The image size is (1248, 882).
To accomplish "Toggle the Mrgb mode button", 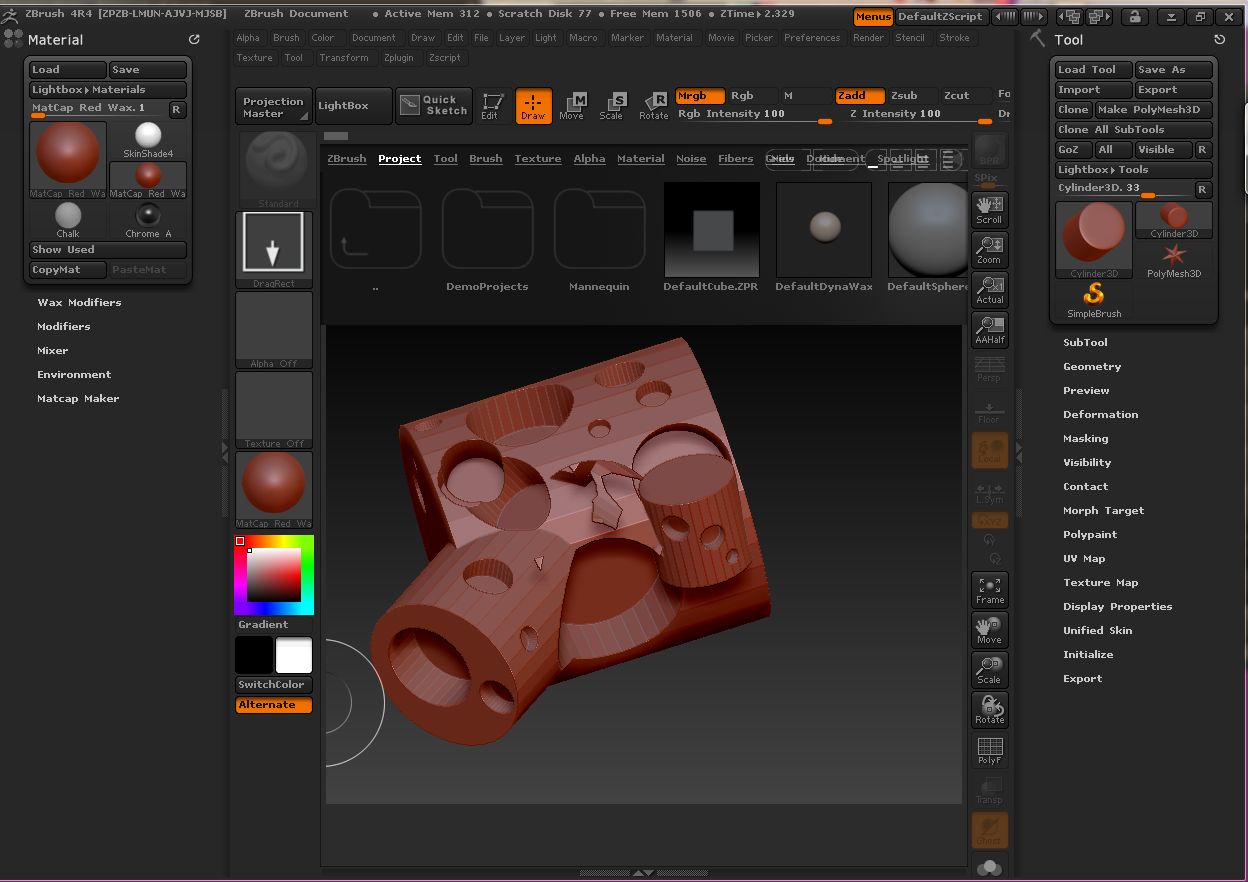I will (x=700, y=96).
